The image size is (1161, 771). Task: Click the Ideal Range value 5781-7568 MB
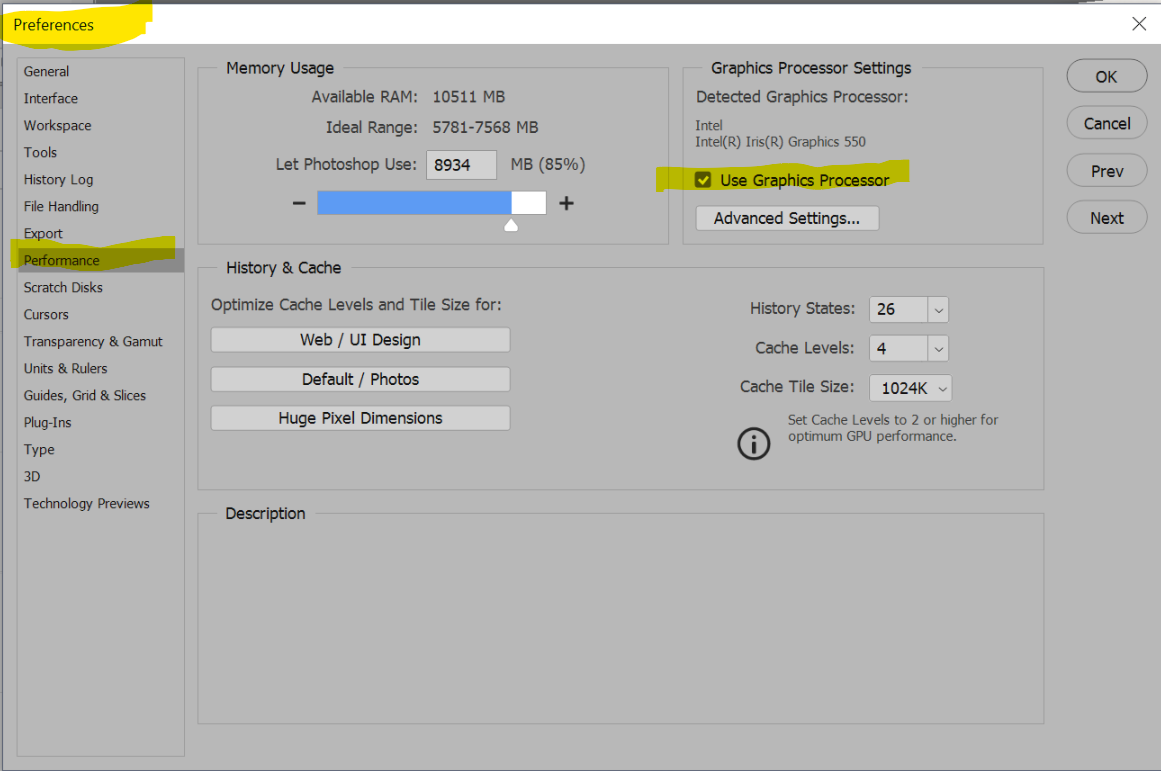(486, 127)
